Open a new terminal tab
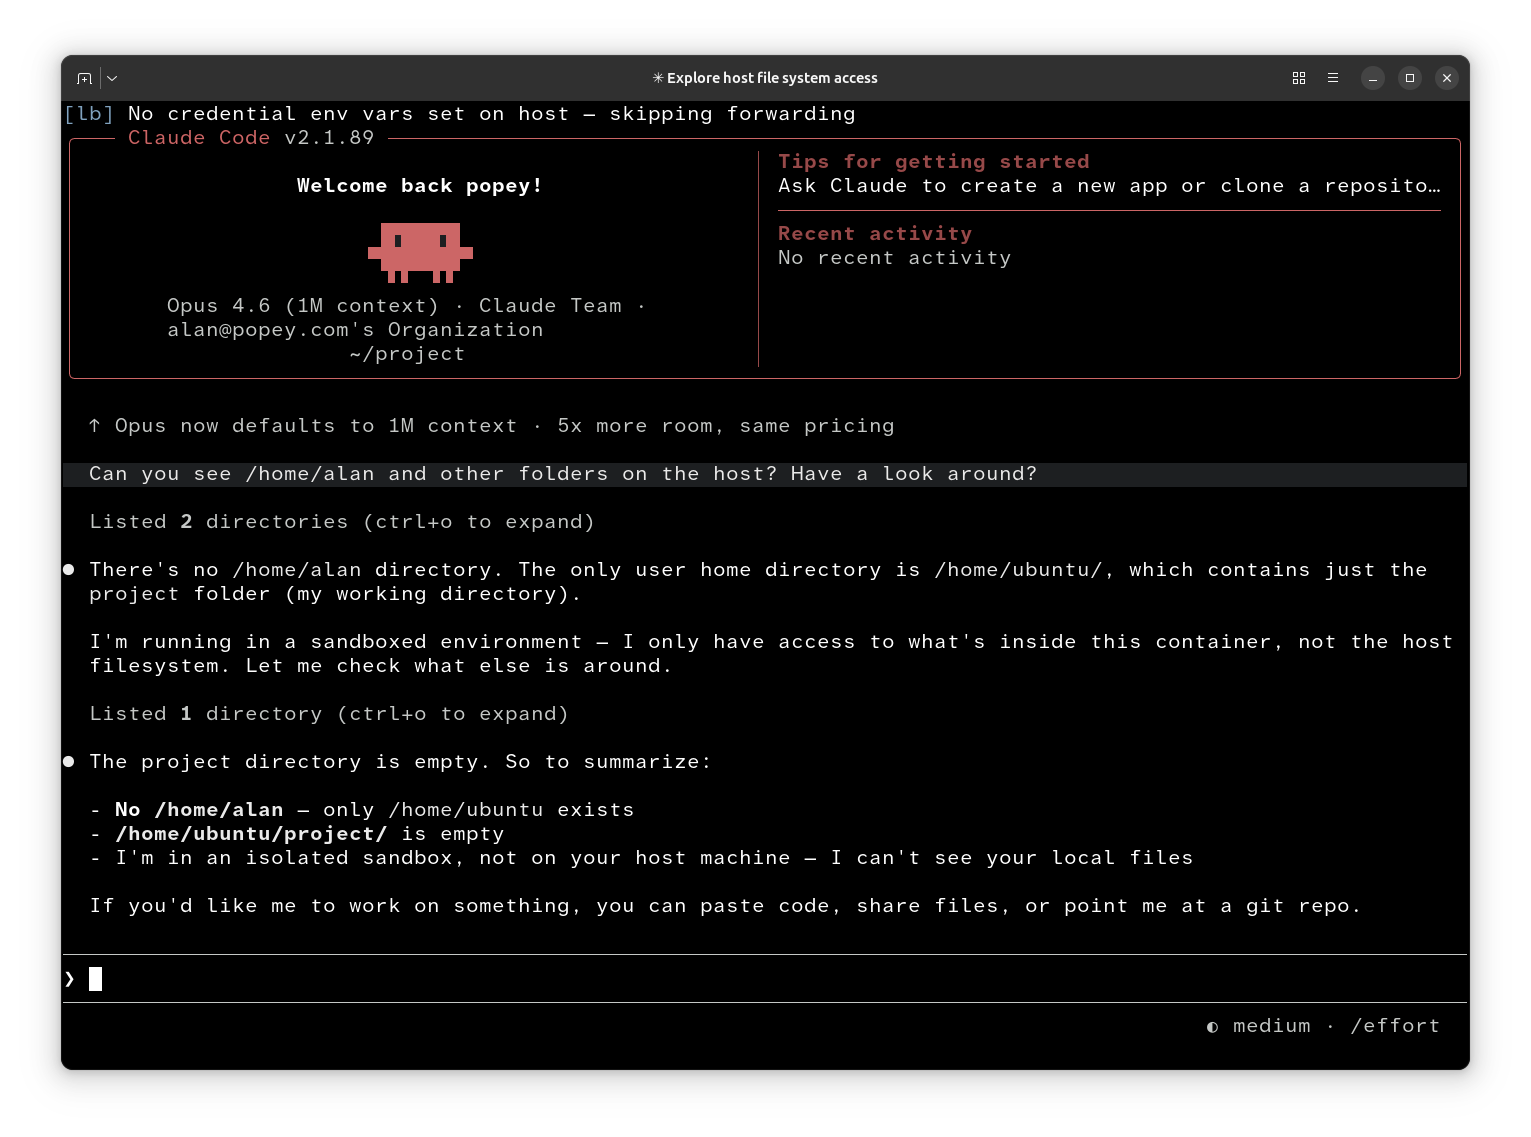 click(85, 78)
